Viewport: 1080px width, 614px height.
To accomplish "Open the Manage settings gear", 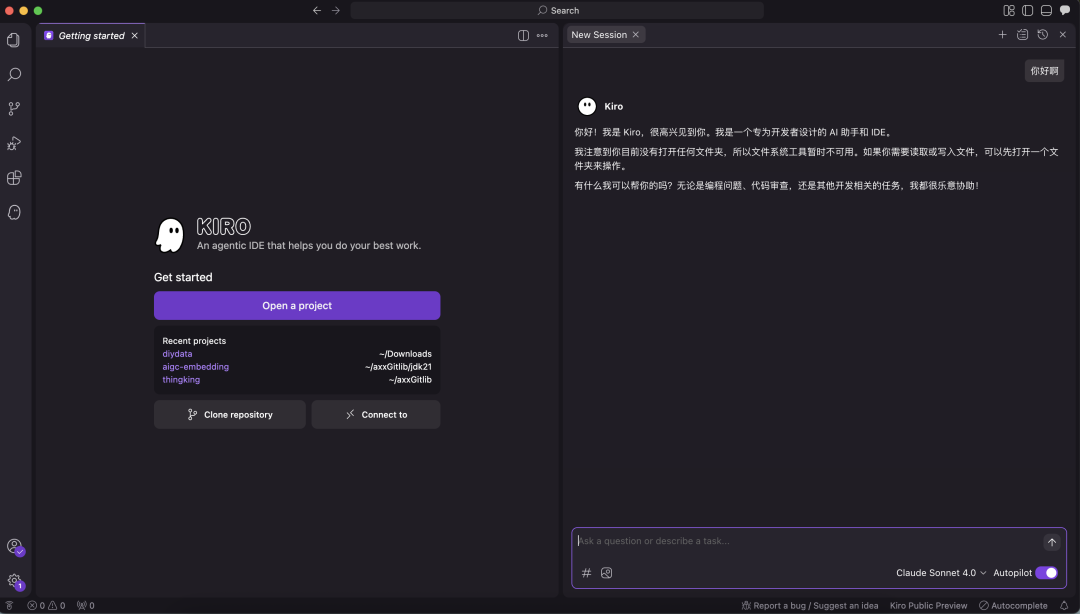I will 14,581.
